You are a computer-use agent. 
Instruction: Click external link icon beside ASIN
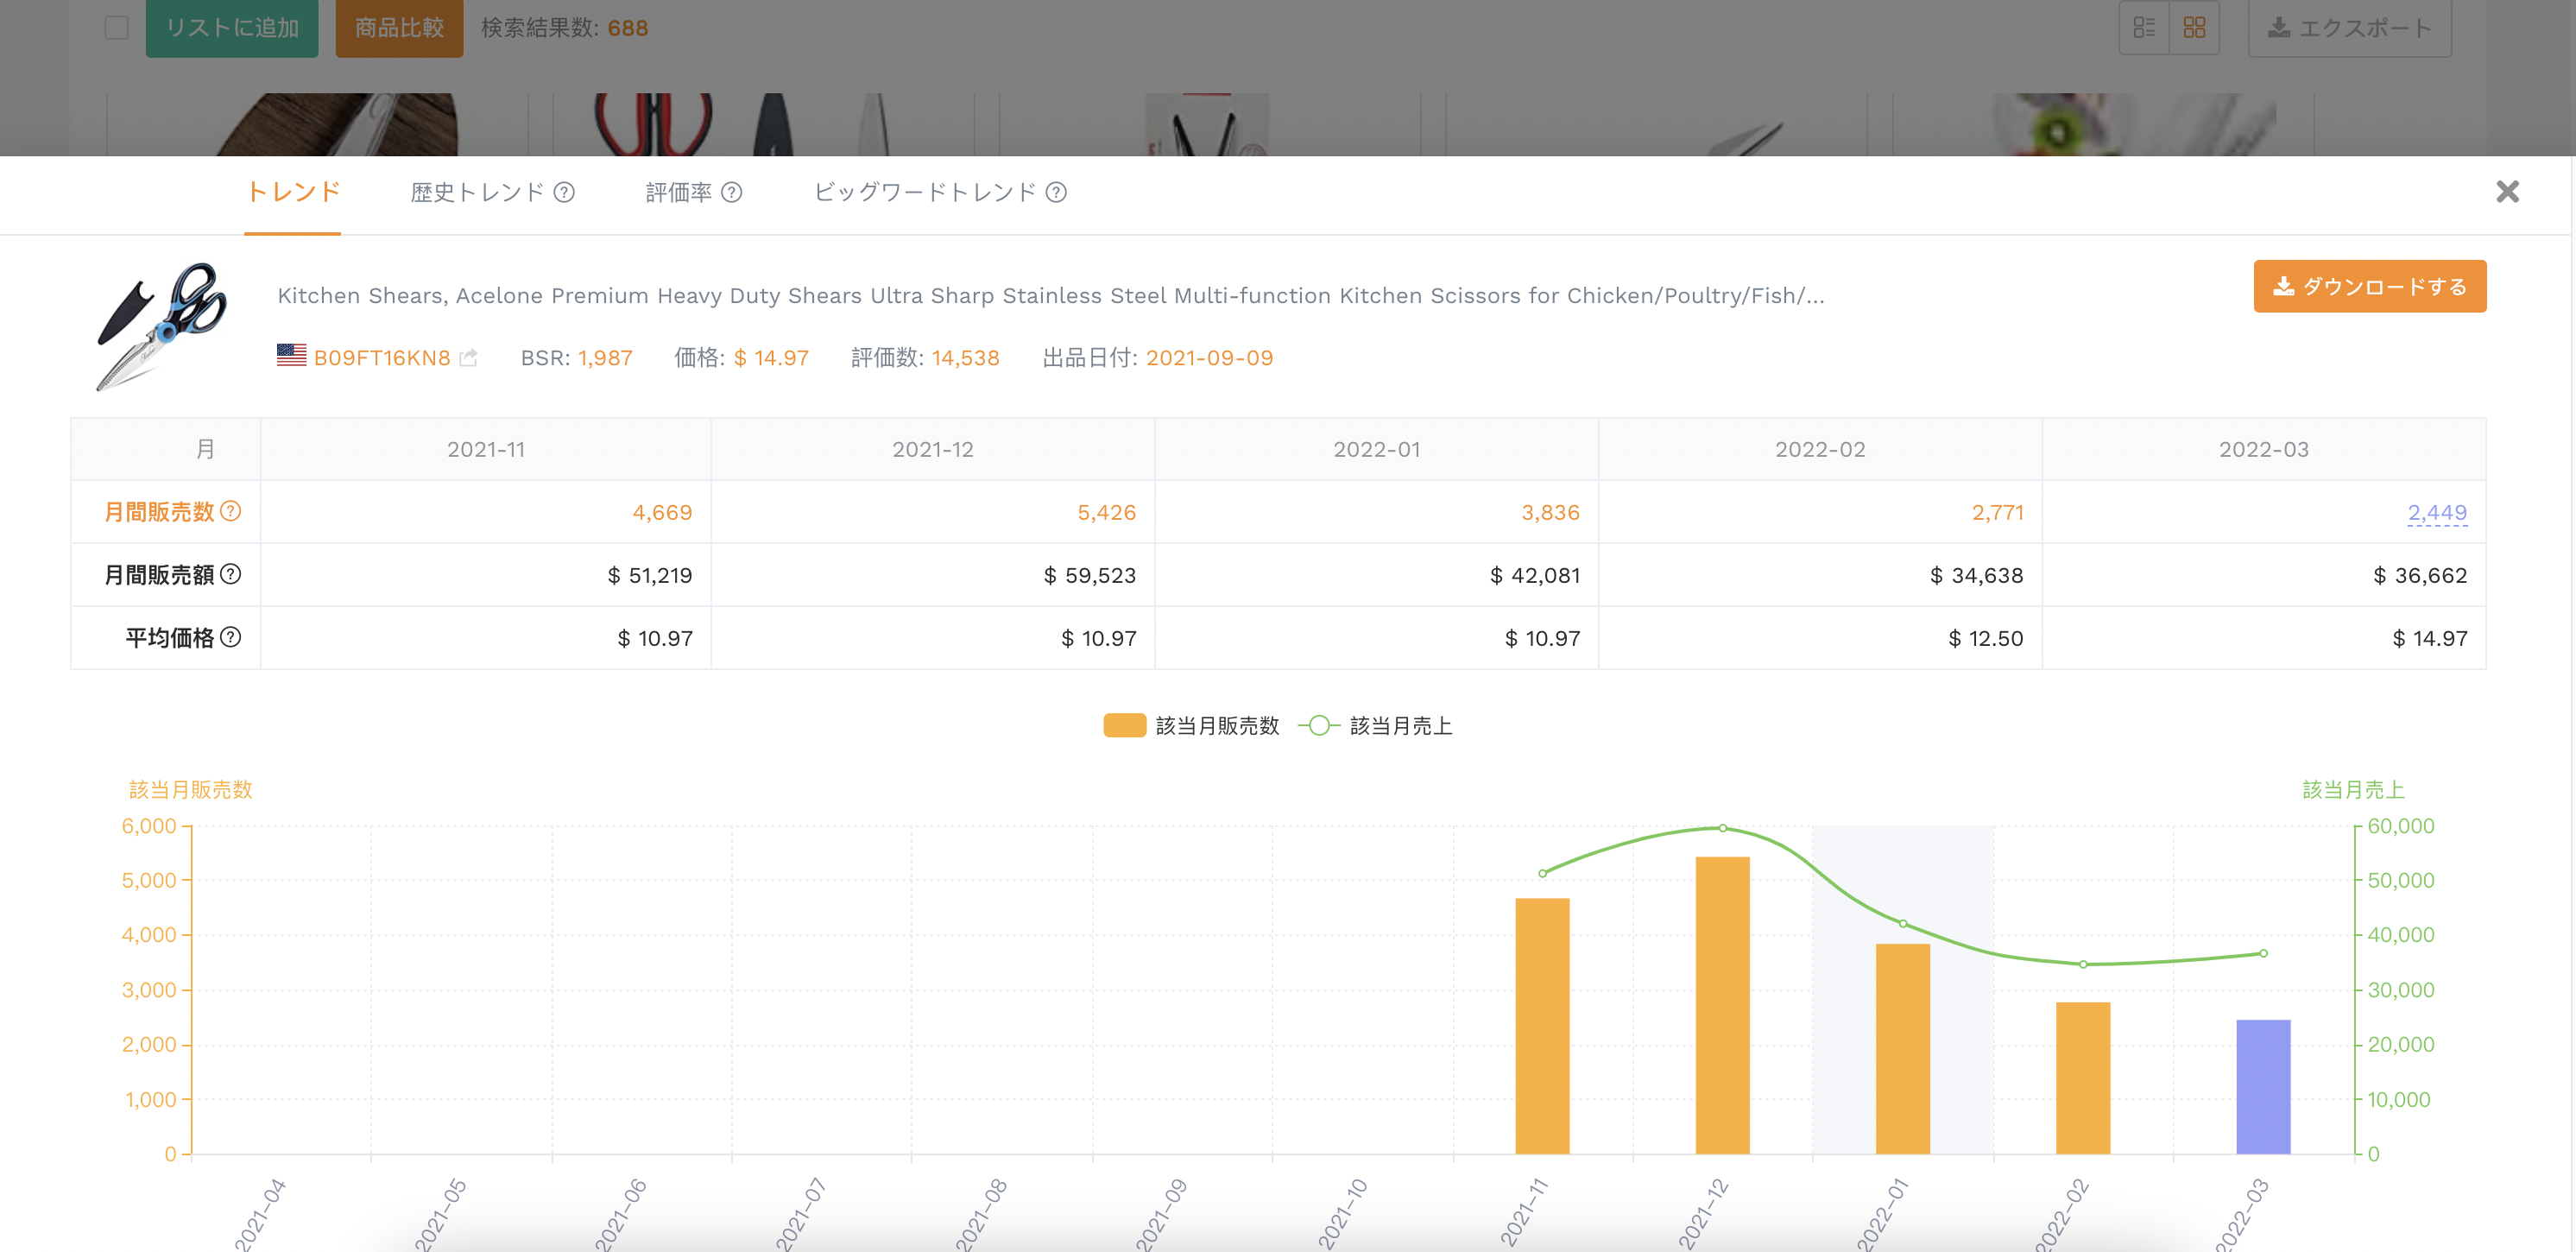tap(468, 358)
